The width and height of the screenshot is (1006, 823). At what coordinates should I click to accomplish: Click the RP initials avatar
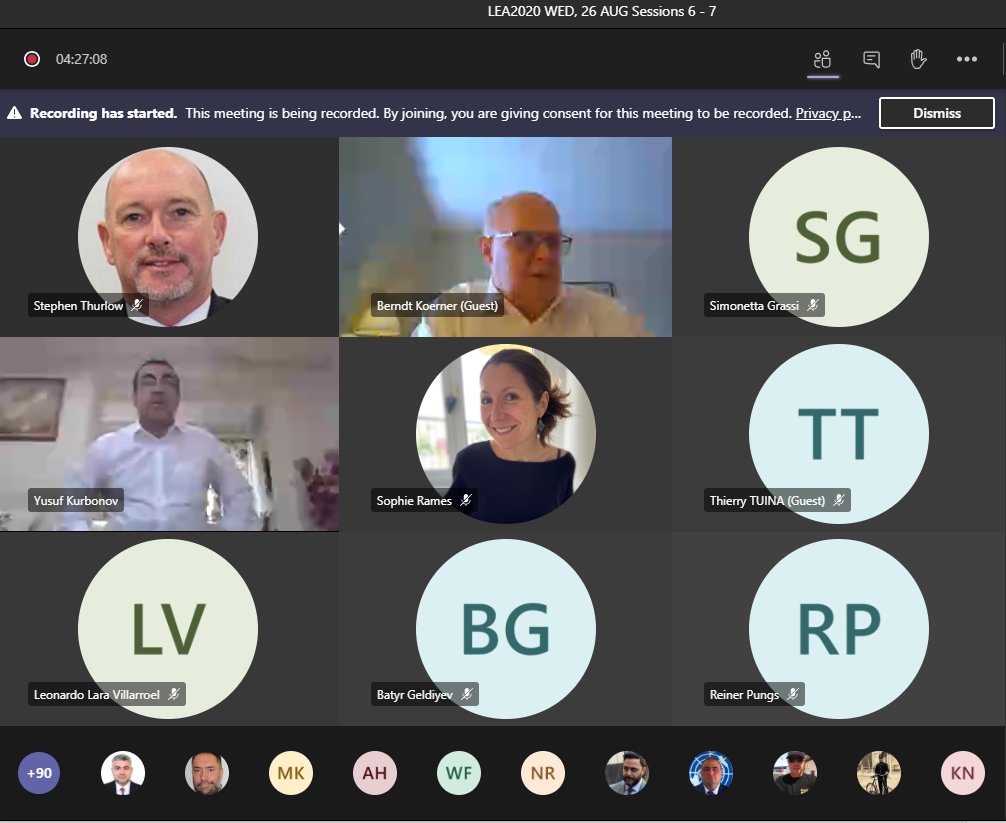point(839,629)
